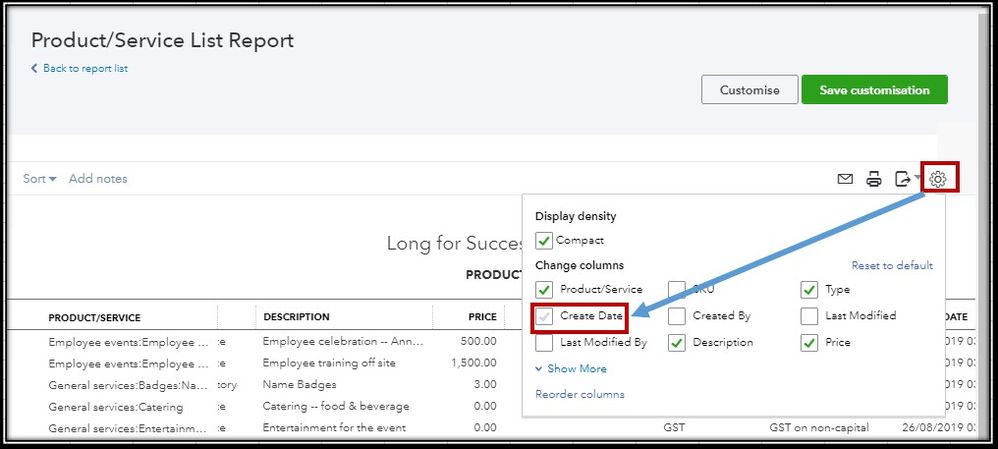Screen dimensions: 998x449
Task: Click the 1,500.00 price value
Action: pos(473,363)
